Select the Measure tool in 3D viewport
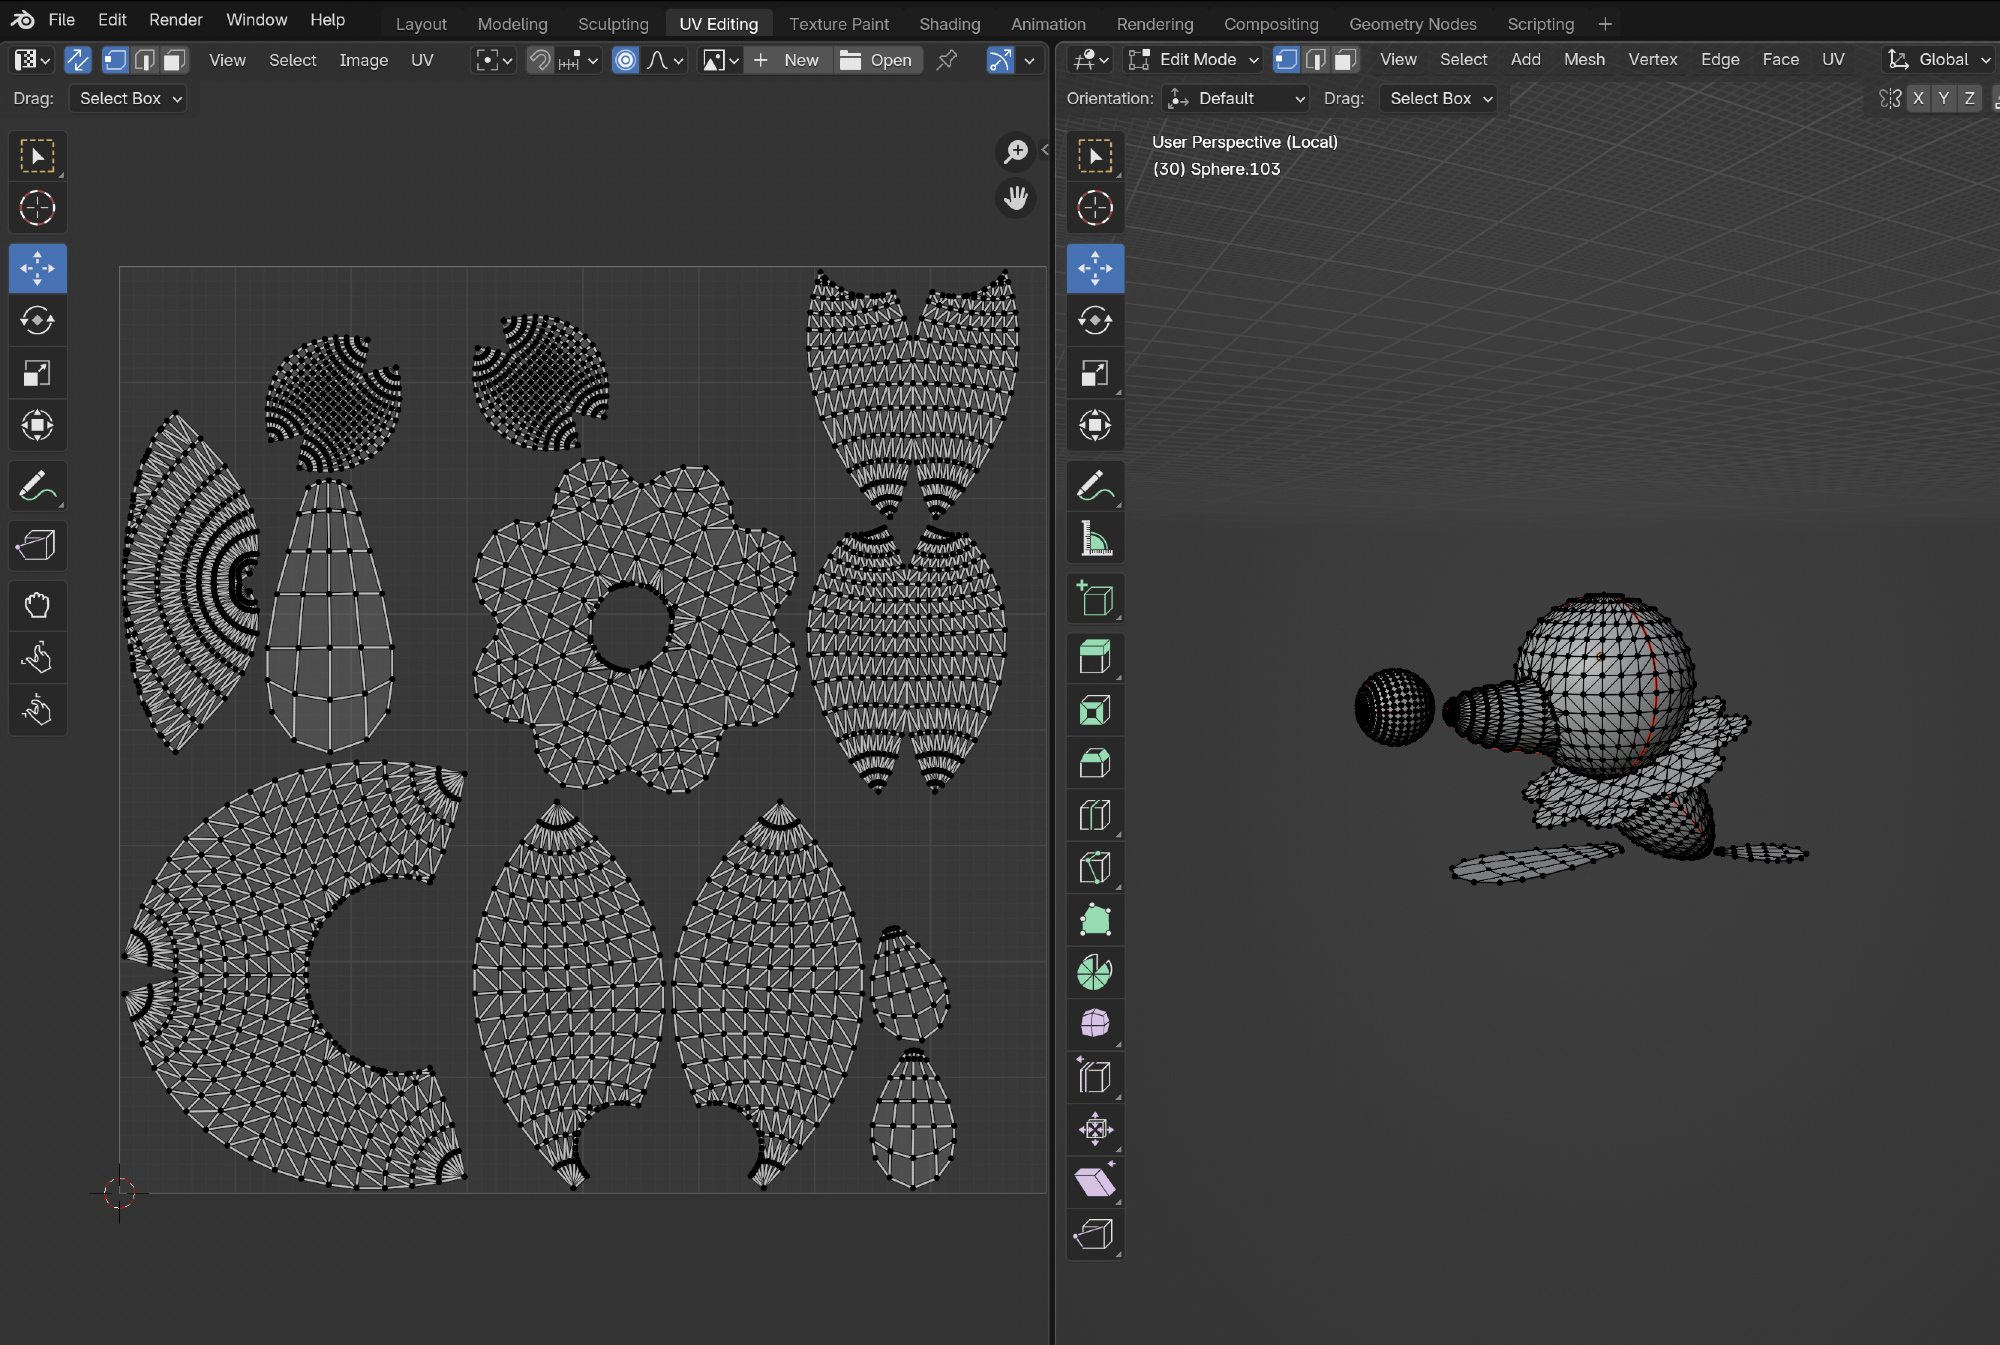This screenshot has height=1345, width=2000. tap(1095, 540)
